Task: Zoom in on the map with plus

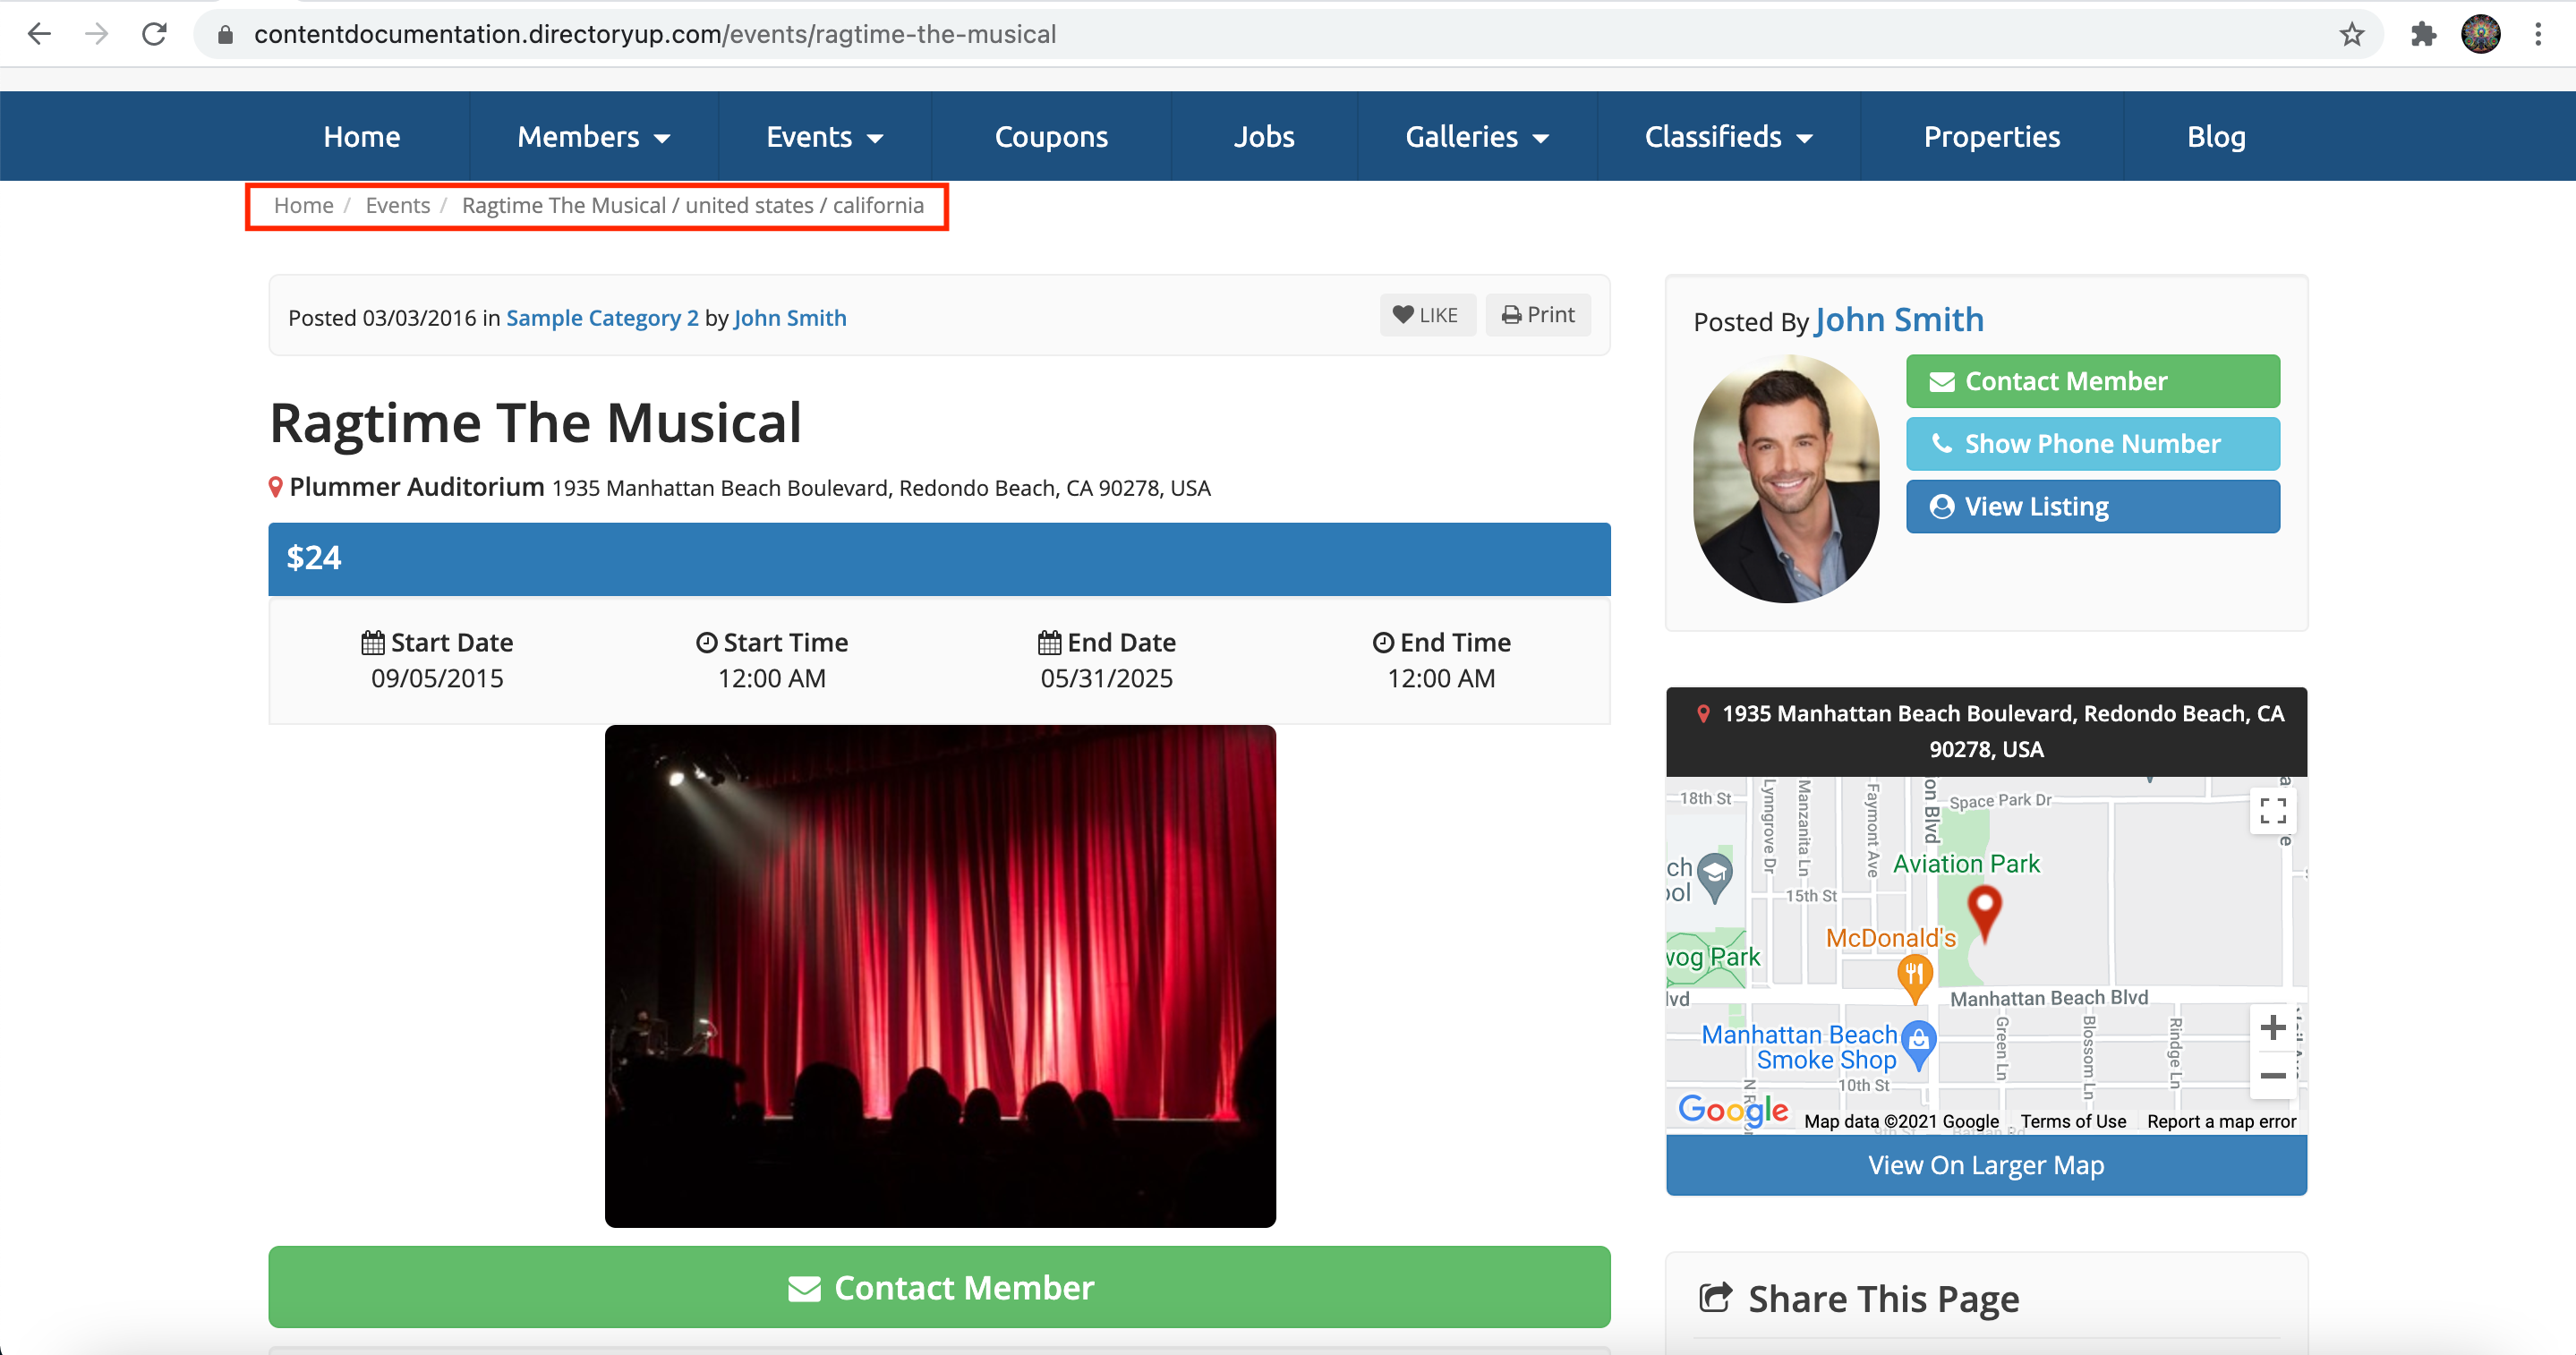Action: tap(2272, 1027)
